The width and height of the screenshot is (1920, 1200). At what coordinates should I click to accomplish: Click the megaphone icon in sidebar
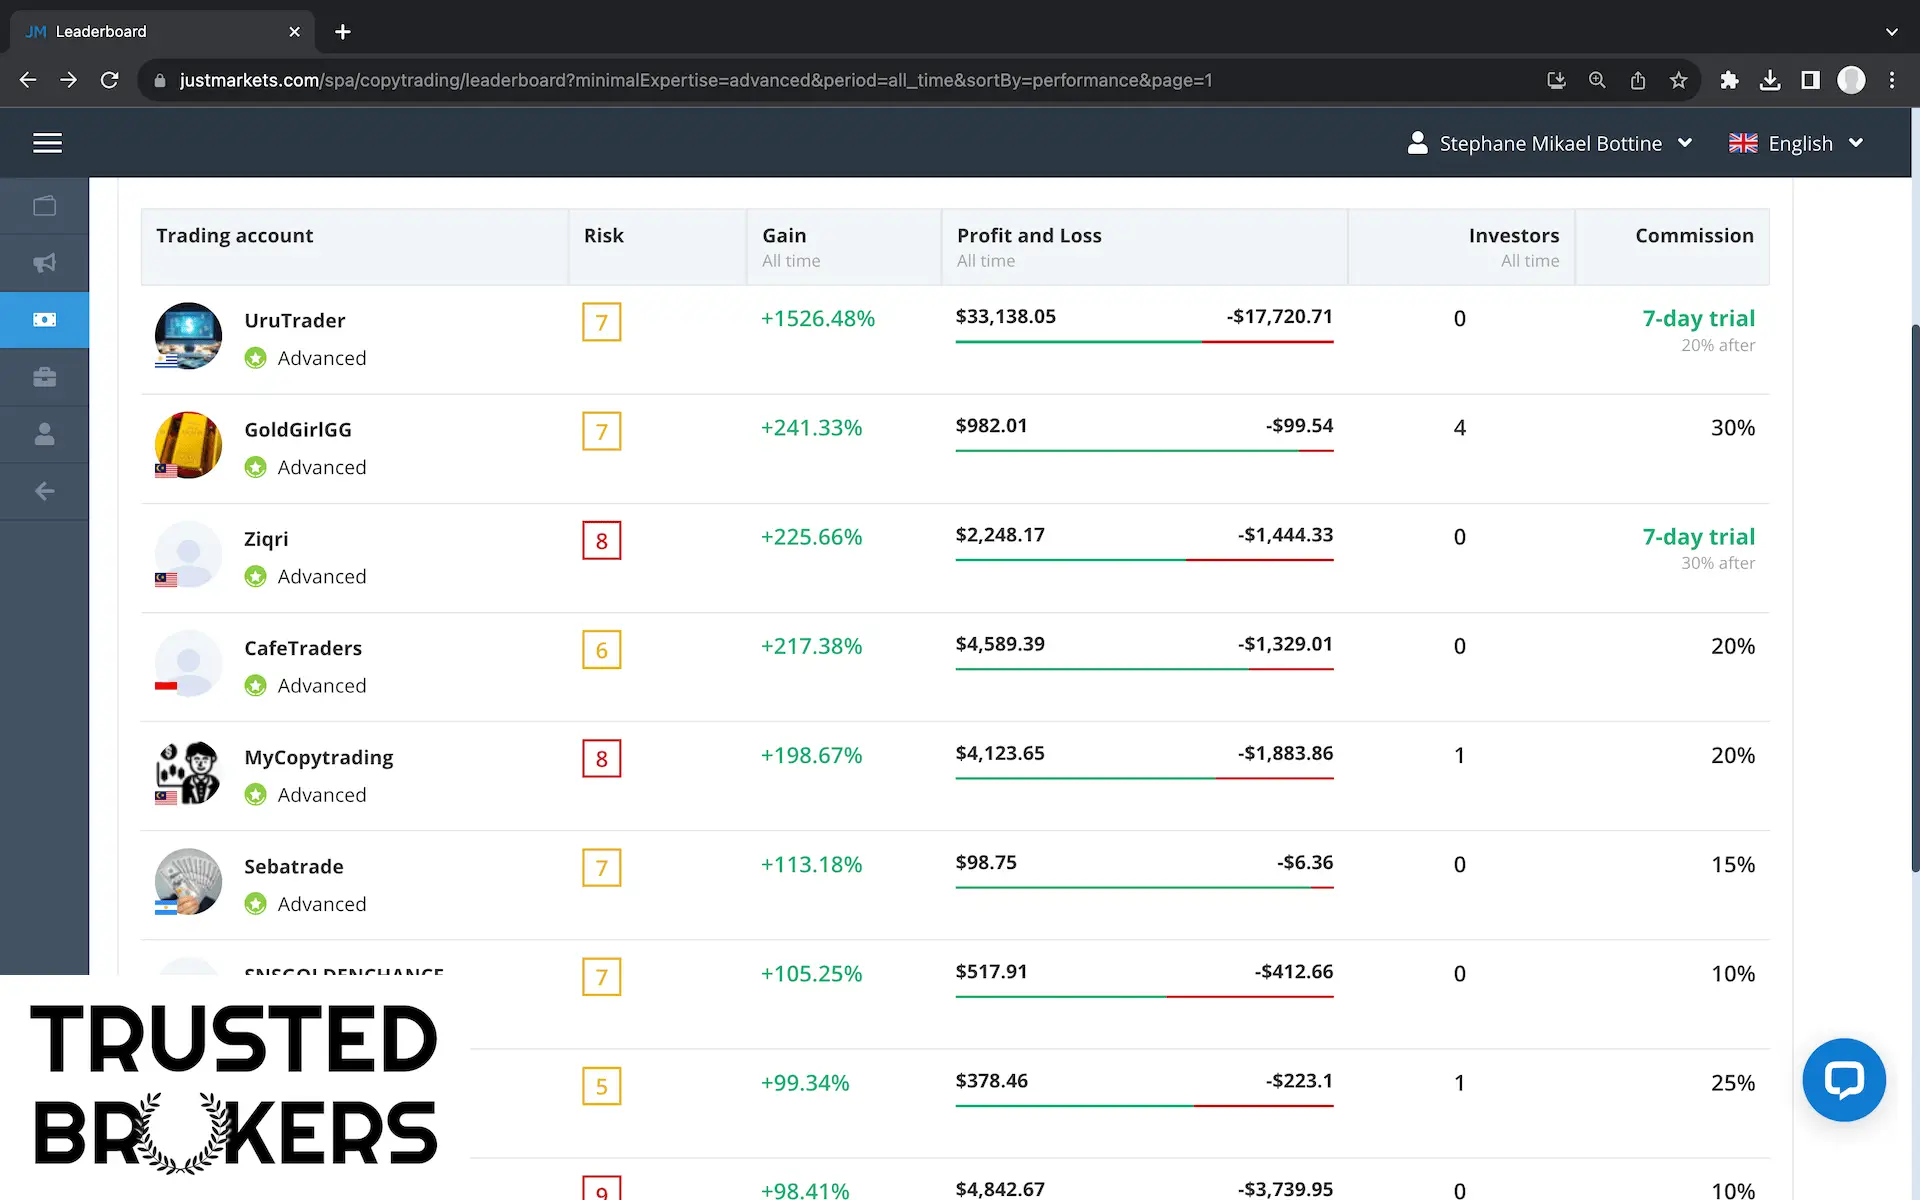(x=44, y=263)
